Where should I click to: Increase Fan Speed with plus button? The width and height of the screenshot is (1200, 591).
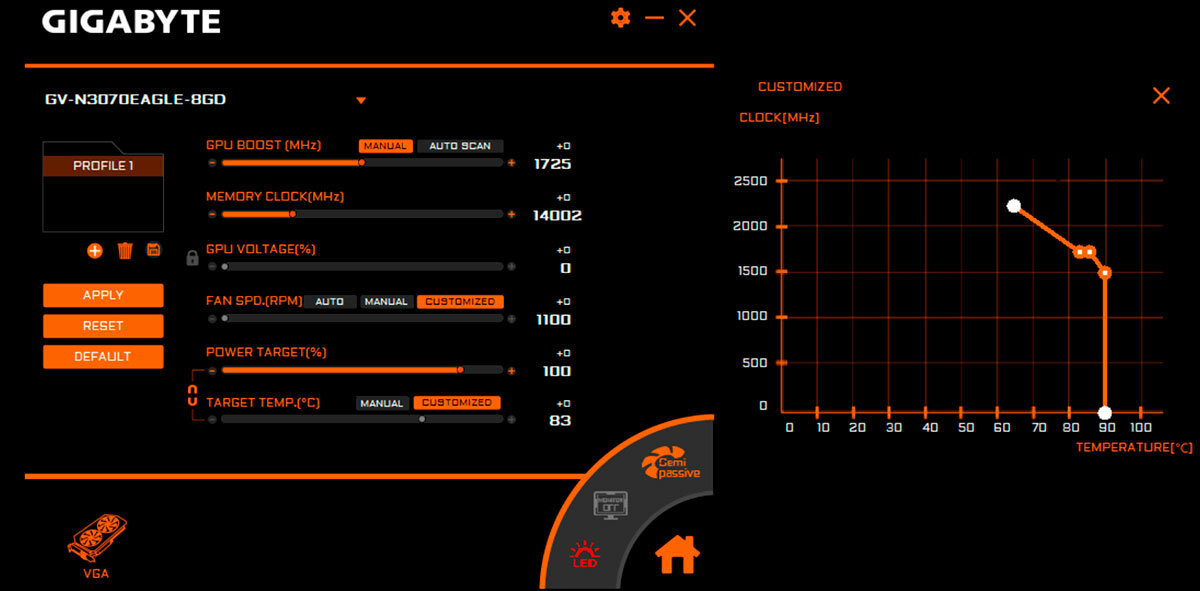512,318
